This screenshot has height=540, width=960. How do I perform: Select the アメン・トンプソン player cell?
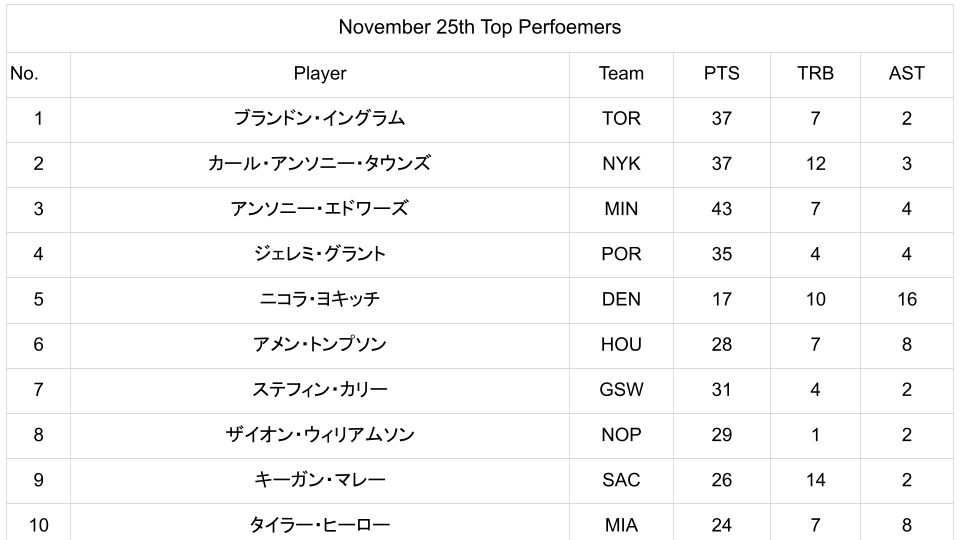pos(320,344)
